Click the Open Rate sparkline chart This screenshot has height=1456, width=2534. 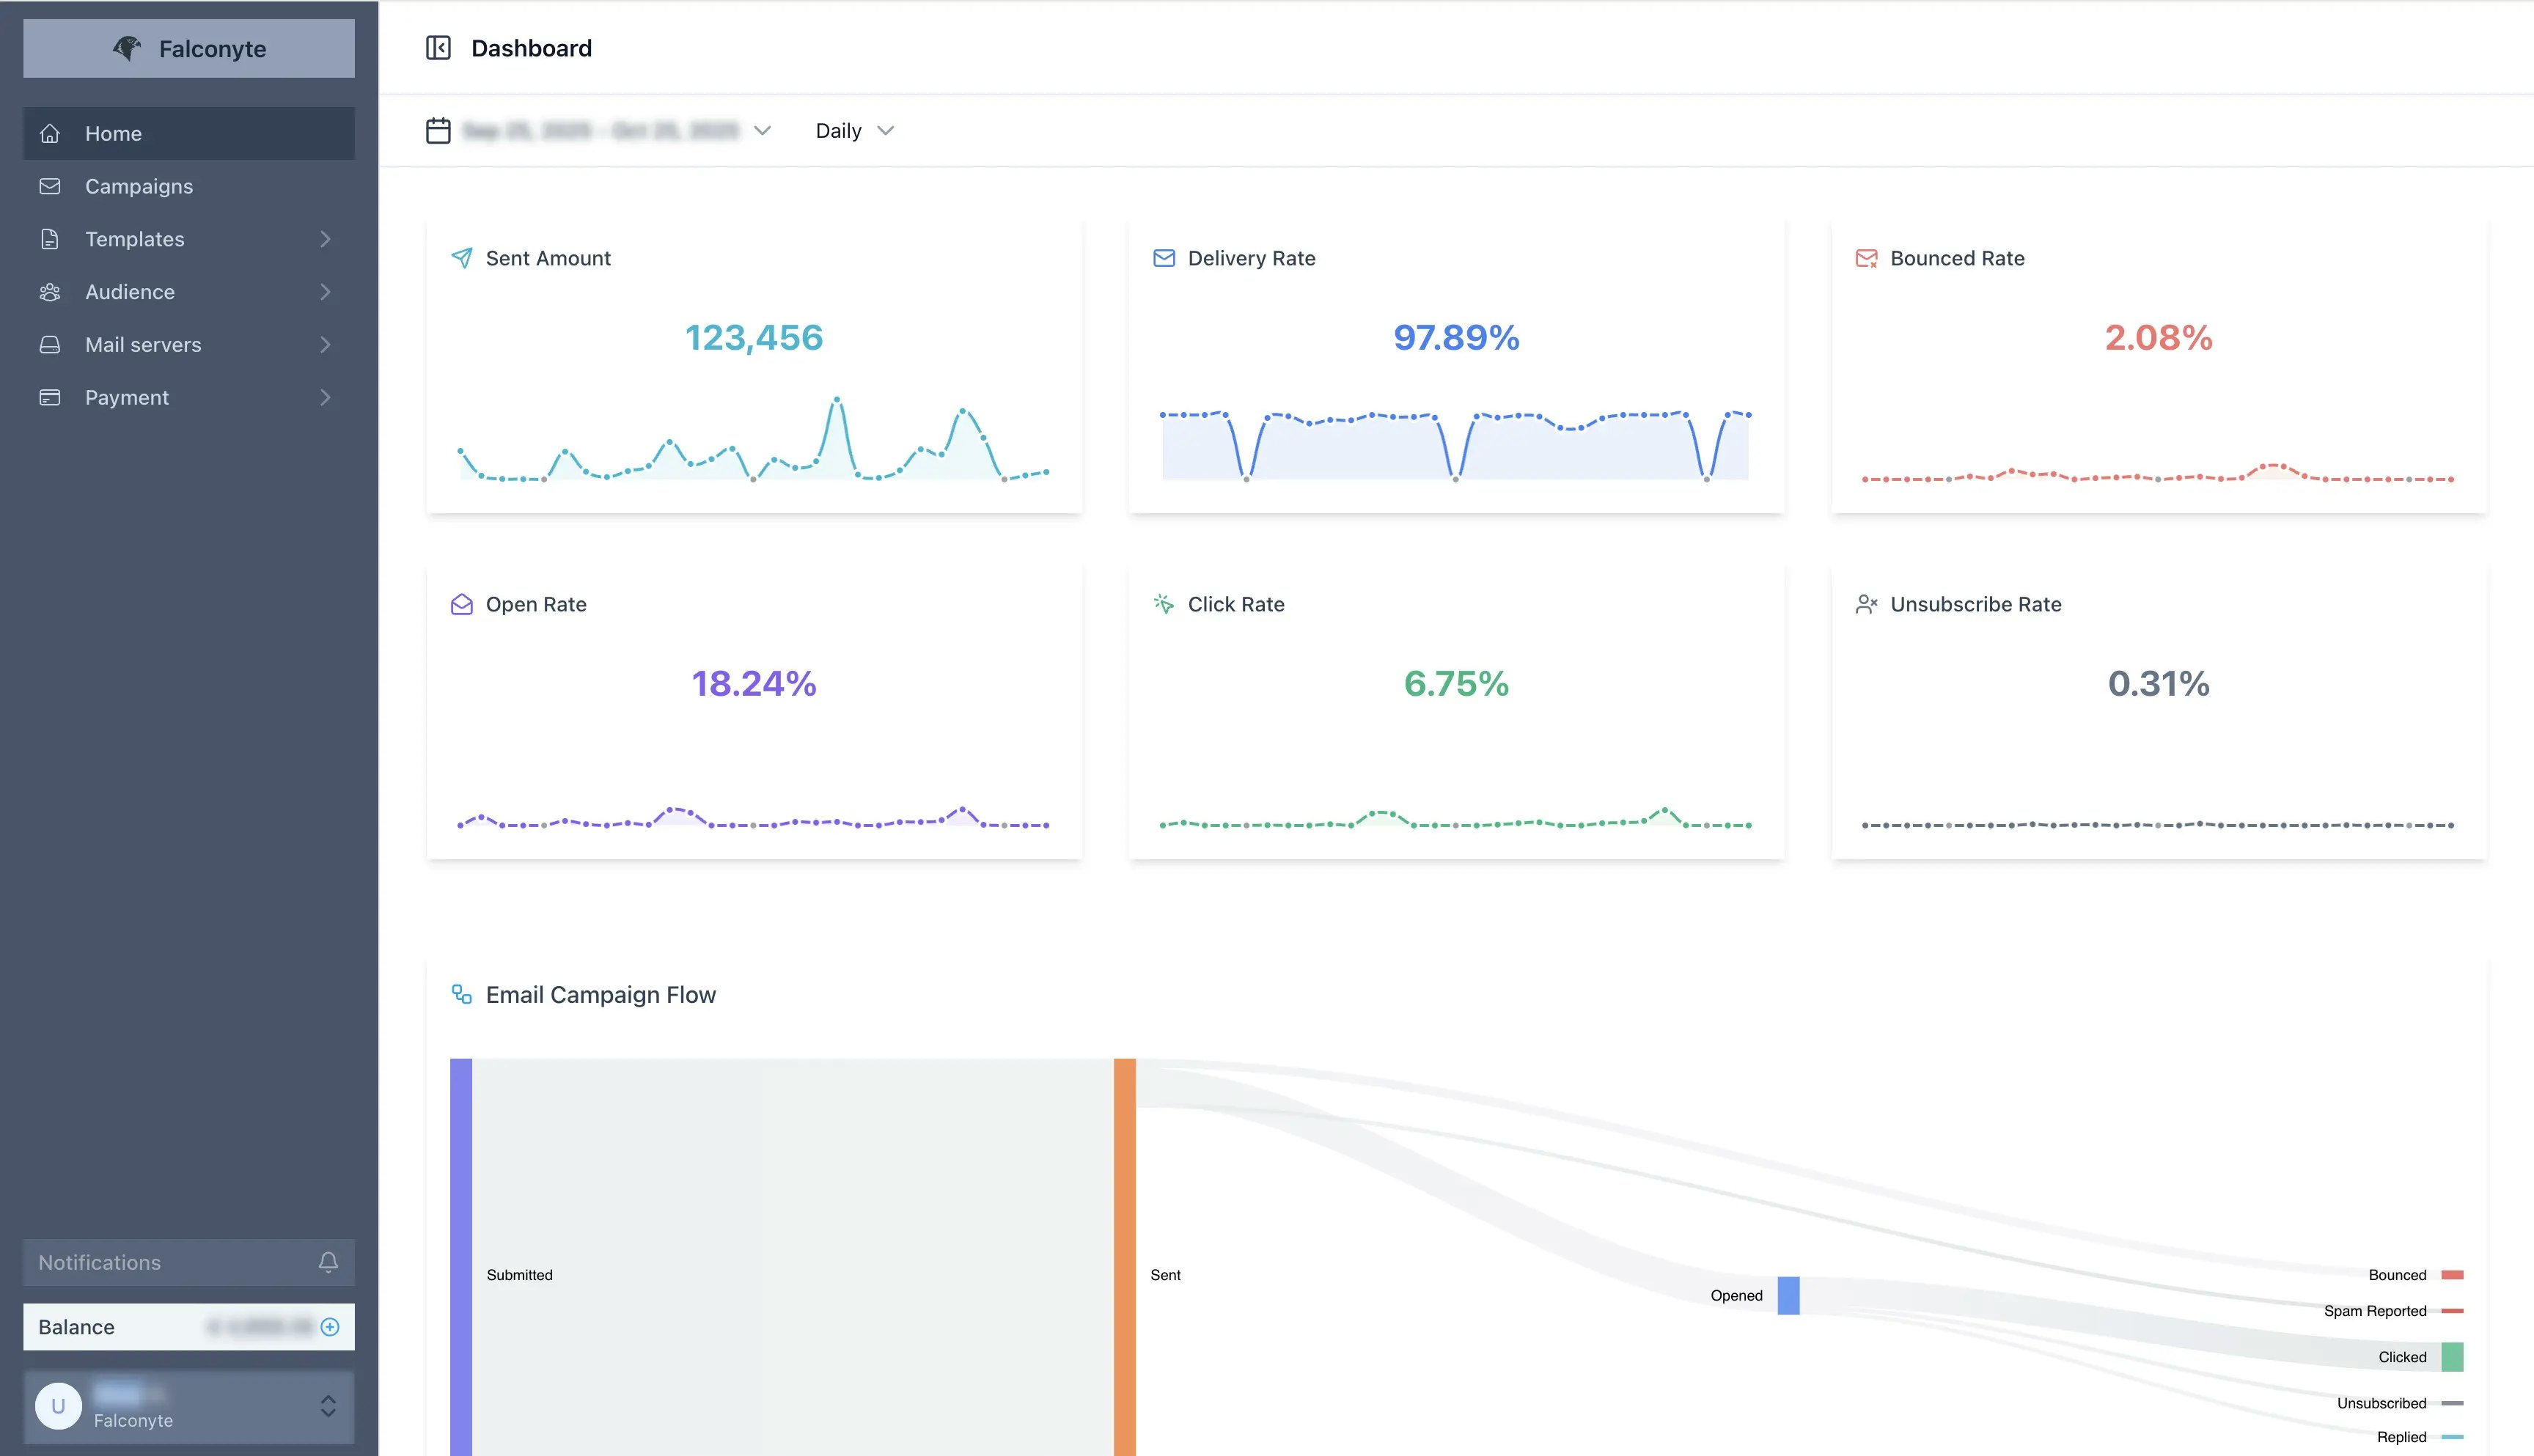point(753,817)
